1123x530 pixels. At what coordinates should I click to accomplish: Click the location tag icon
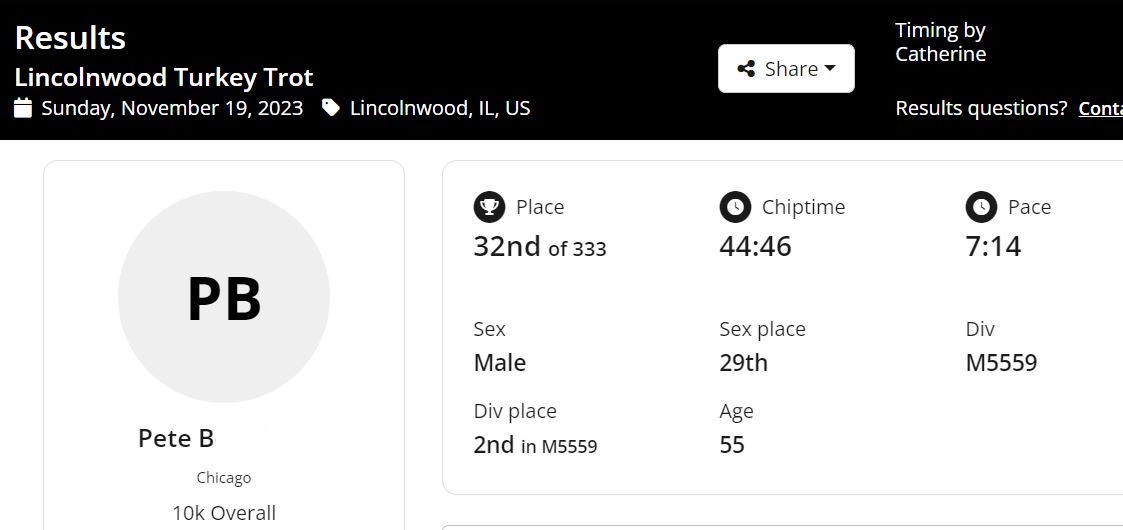(x=331, y=108)
